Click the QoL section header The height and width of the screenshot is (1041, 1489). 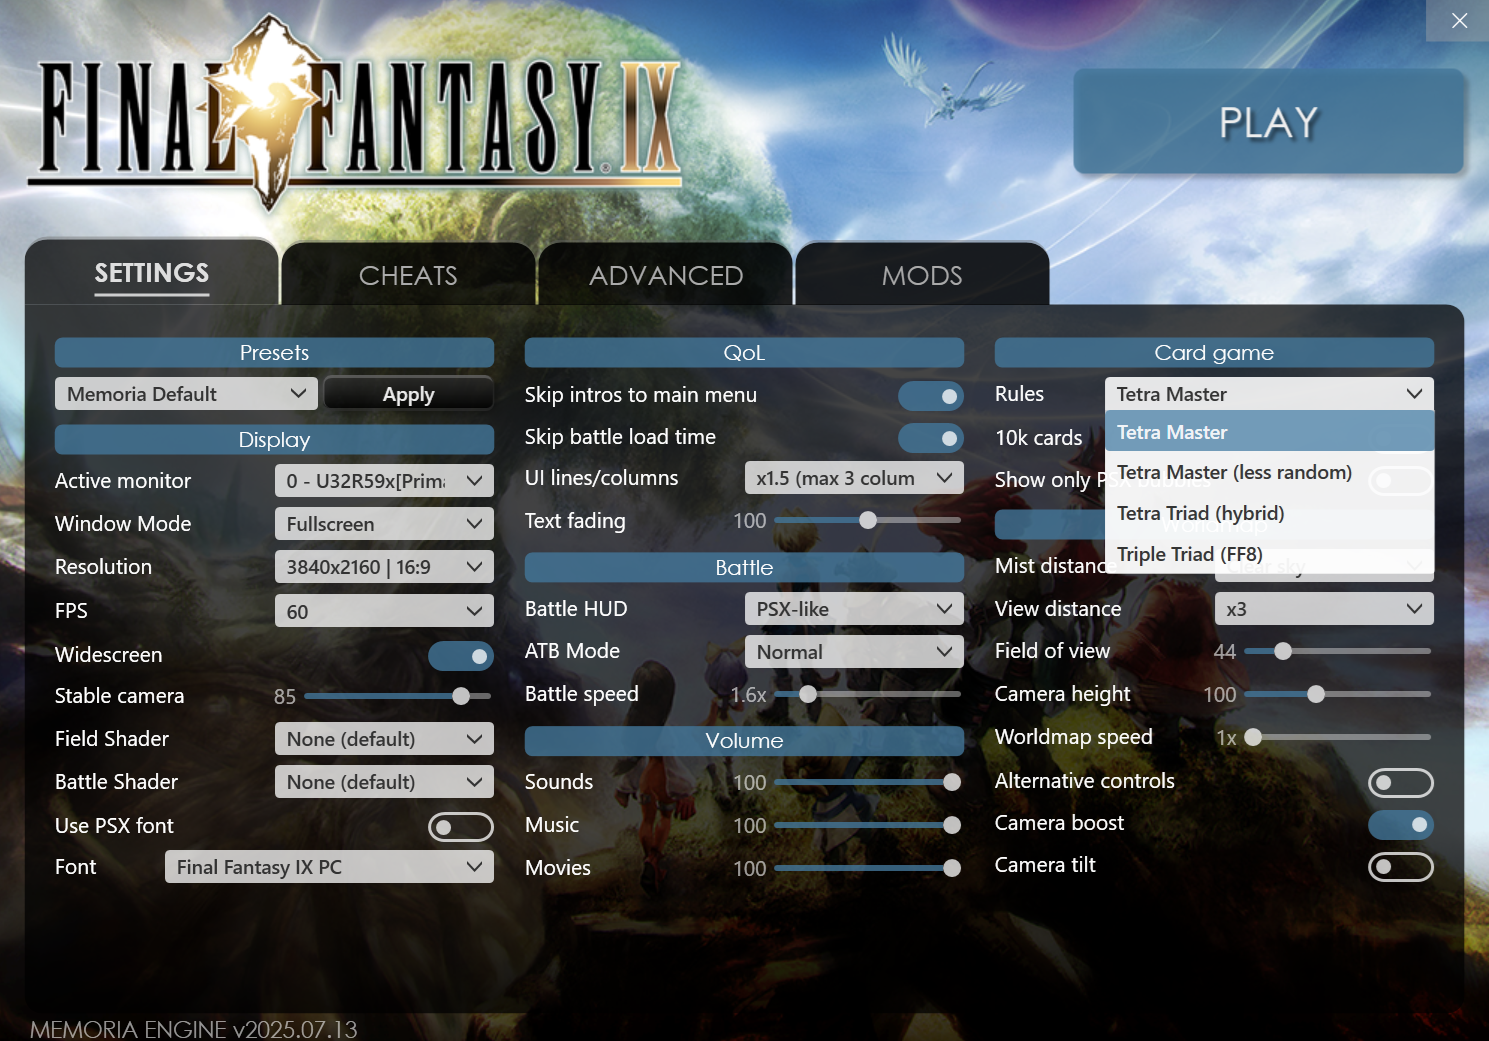744,353
